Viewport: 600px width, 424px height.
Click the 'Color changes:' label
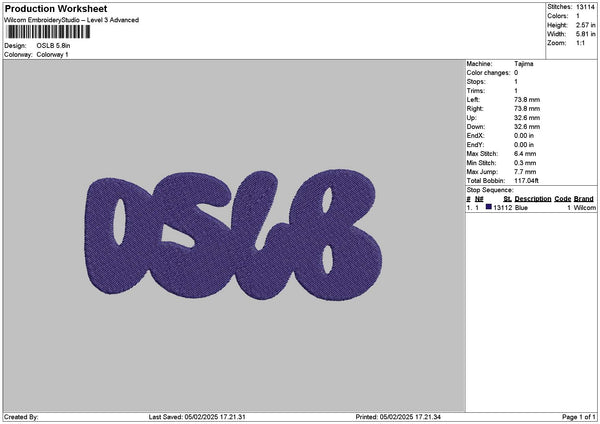point(488,73)
